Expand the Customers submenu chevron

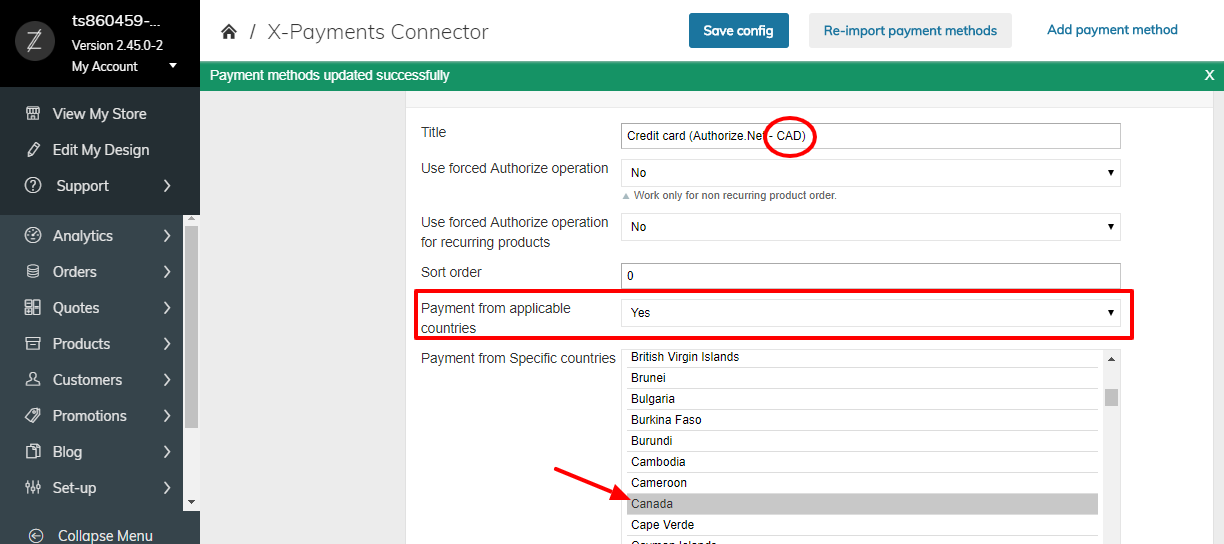[x=167, y=380]
